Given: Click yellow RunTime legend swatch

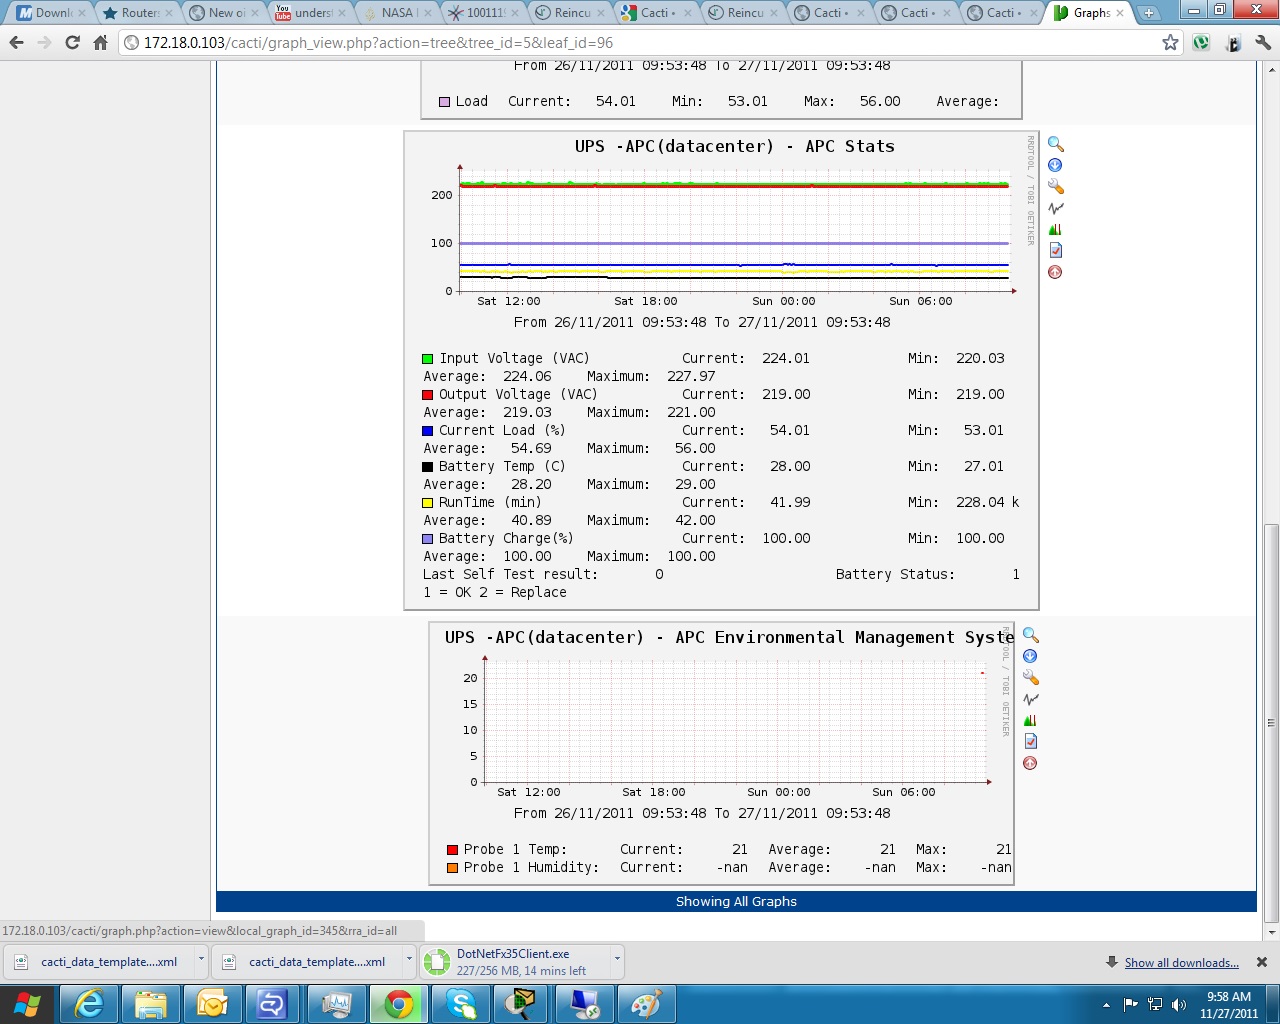Looking at the screenshot, I should 427,502.
